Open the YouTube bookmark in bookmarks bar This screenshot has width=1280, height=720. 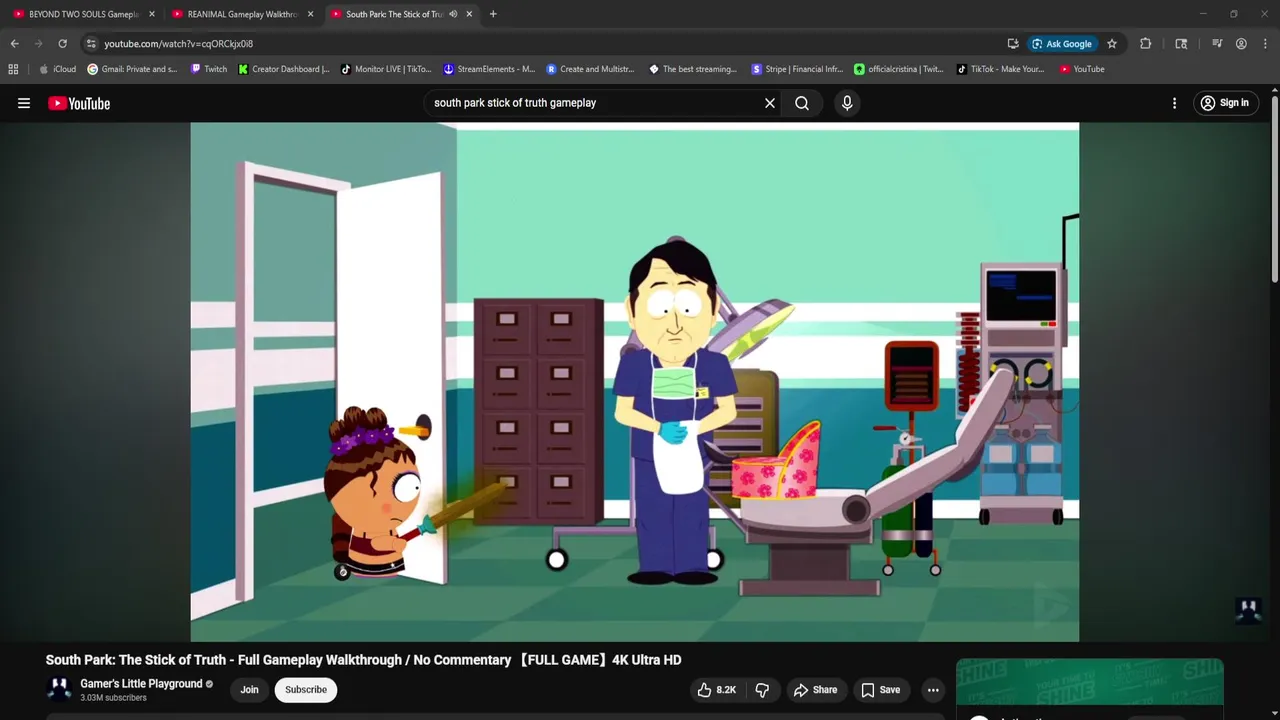coord(1082,69)
